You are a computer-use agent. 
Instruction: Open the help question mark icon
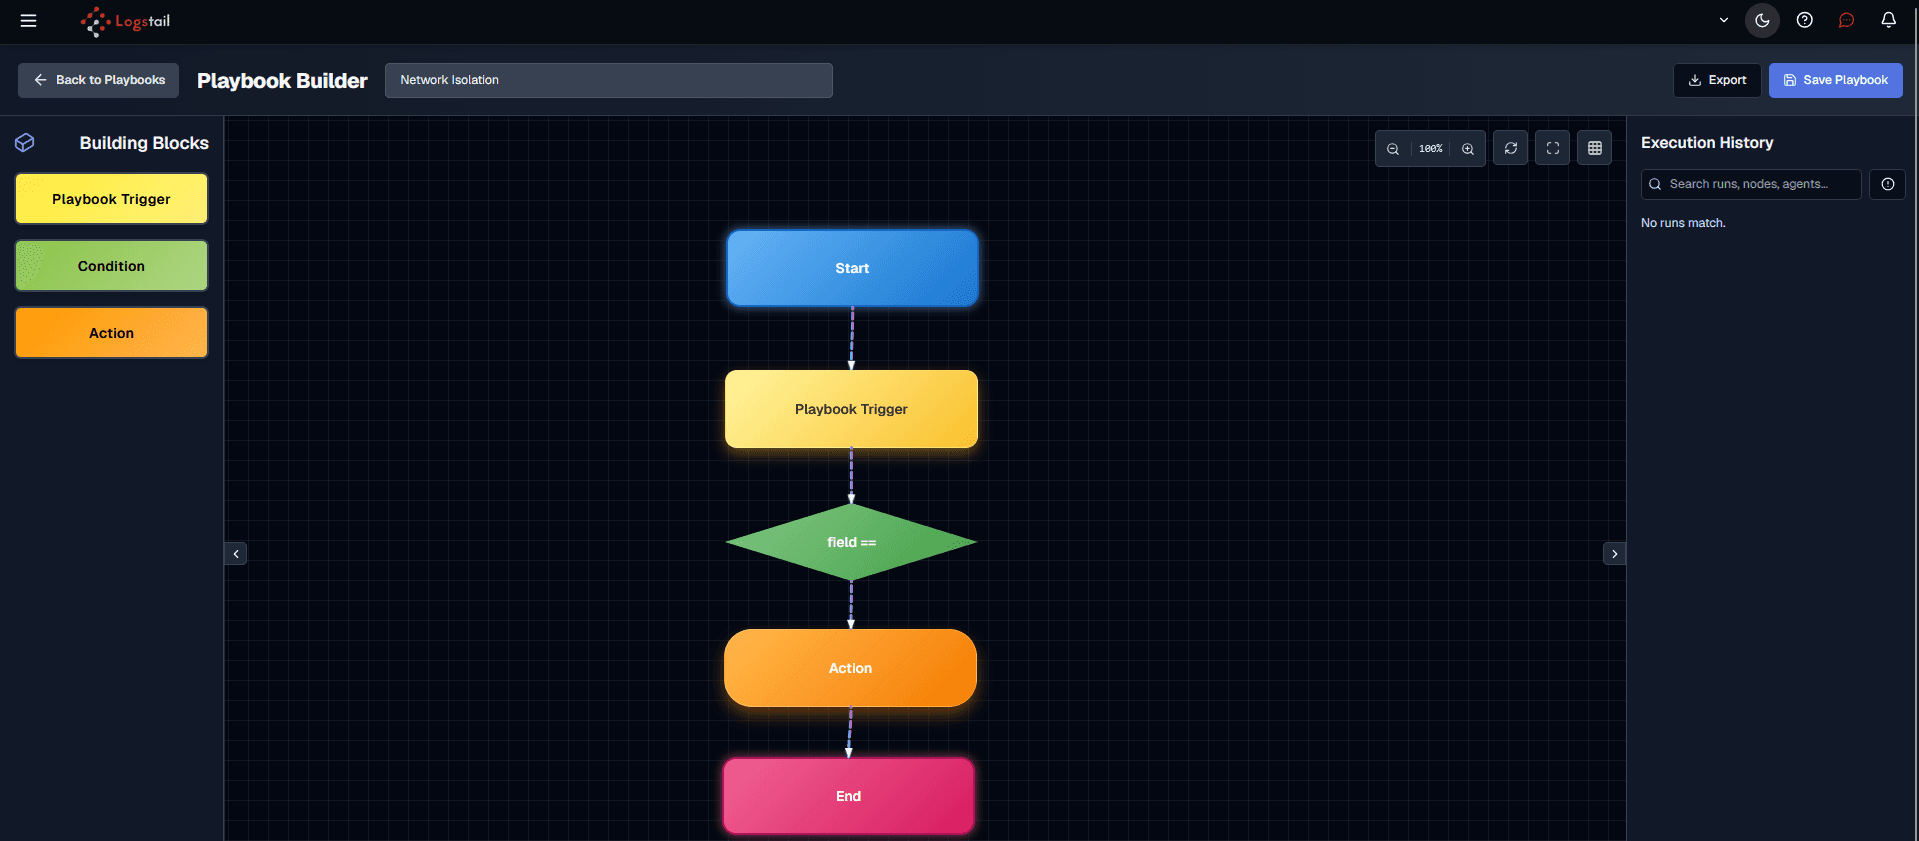click(1805, 20)
